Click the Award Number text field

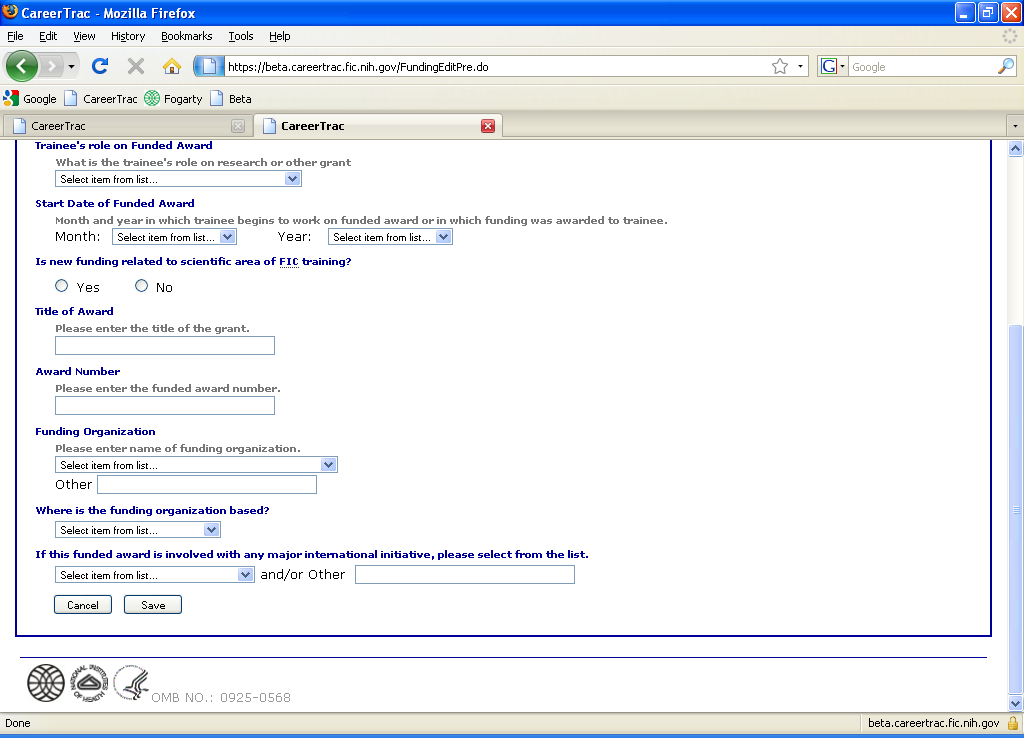tap(165, 406)
